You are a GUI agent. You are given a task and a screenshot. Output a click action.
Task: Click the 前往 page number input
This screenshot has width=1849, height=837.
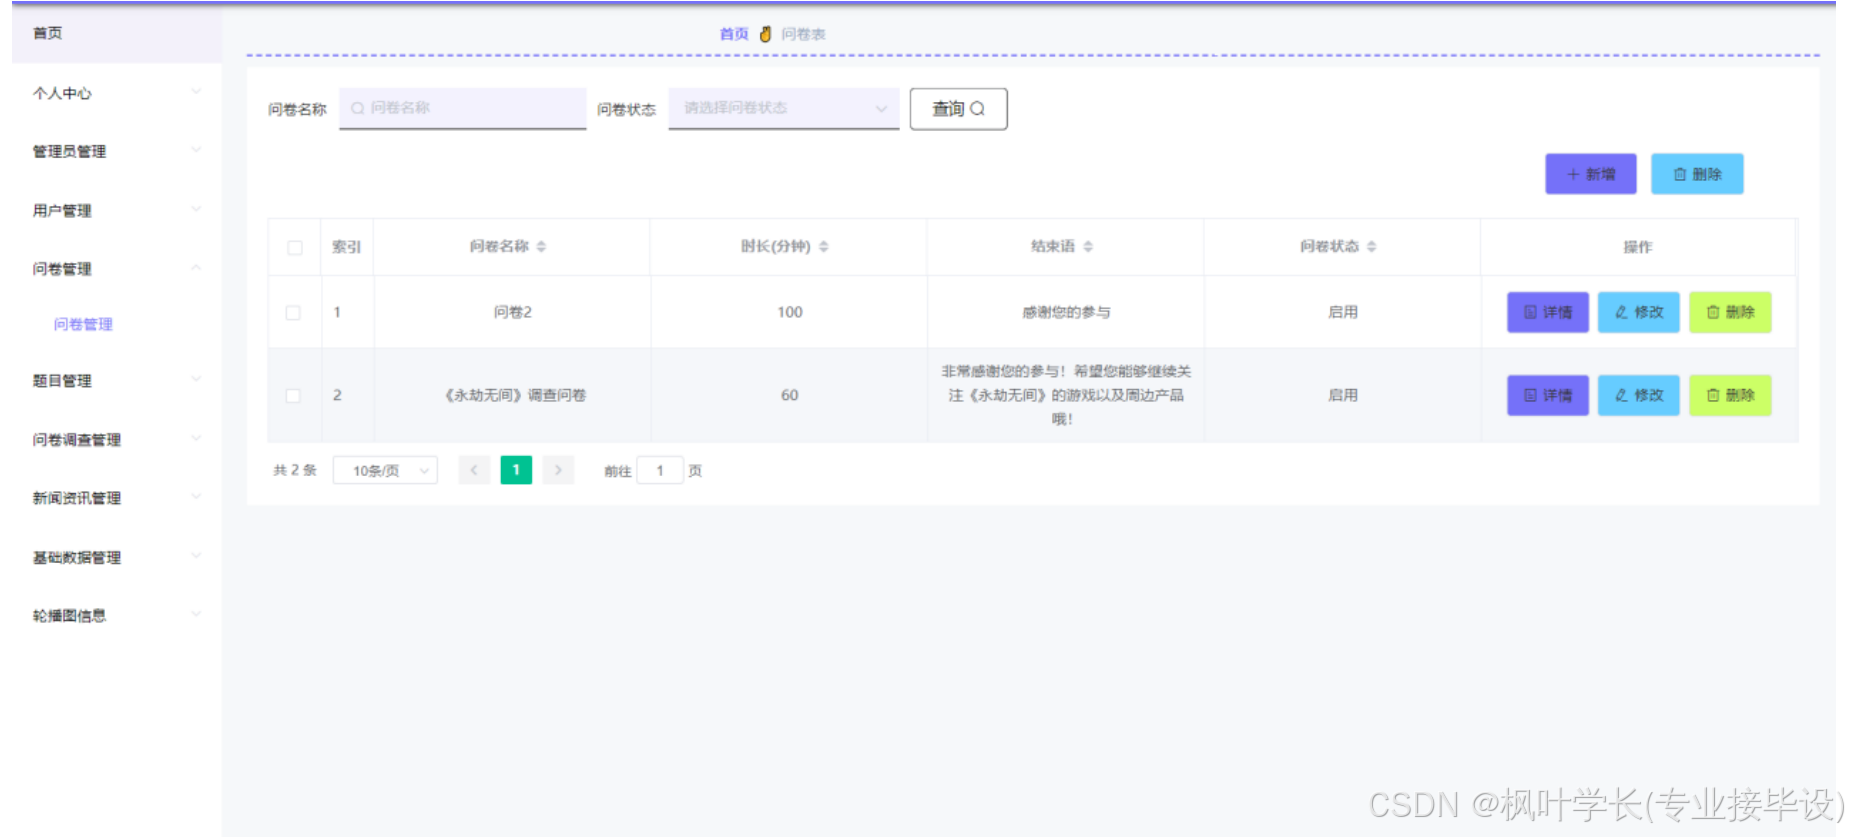660,470
